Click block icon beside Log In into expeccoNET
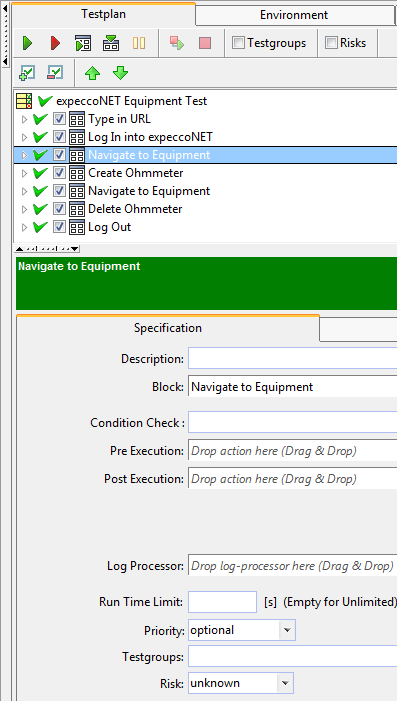The width and height of the screenshot is (397, 701). [77, 137]
